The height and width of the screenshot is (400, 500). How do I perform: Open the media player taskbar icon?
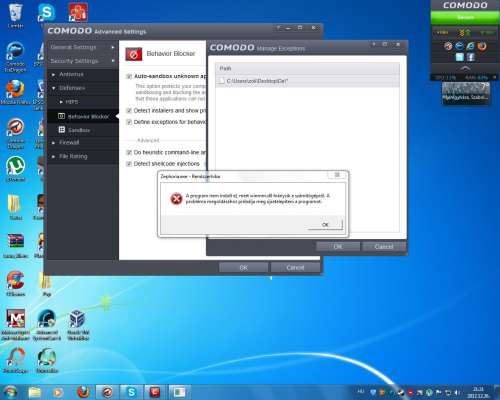tap(58, 392)
